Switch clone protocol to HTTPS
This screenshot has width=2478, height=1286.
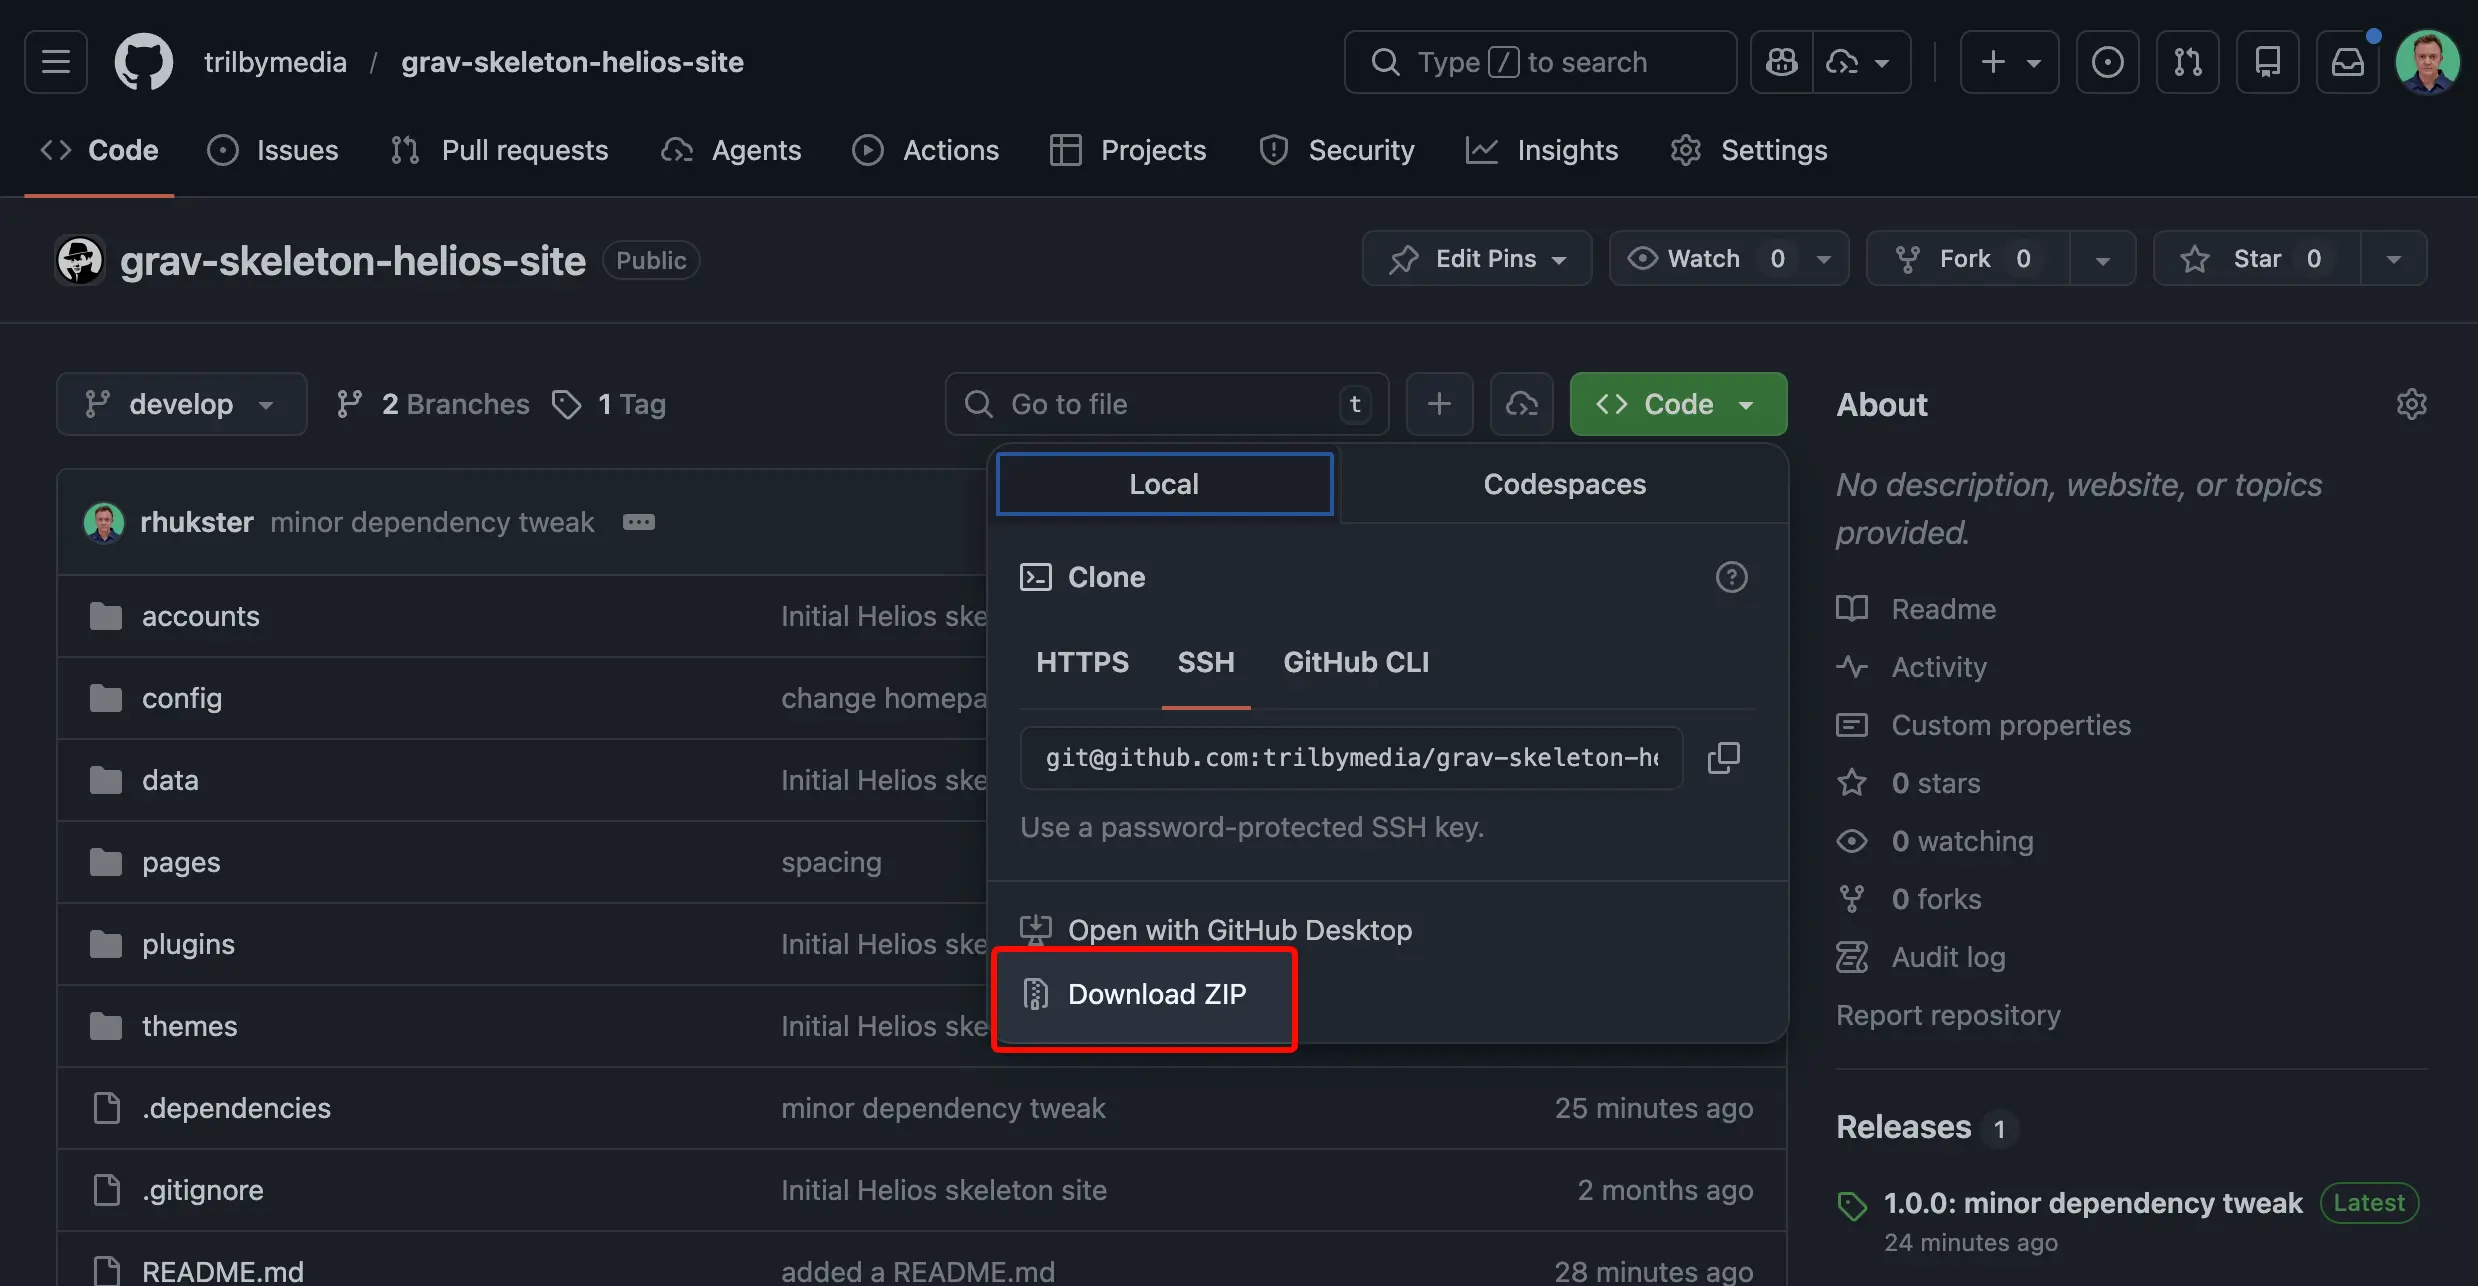click(1082, 661)
